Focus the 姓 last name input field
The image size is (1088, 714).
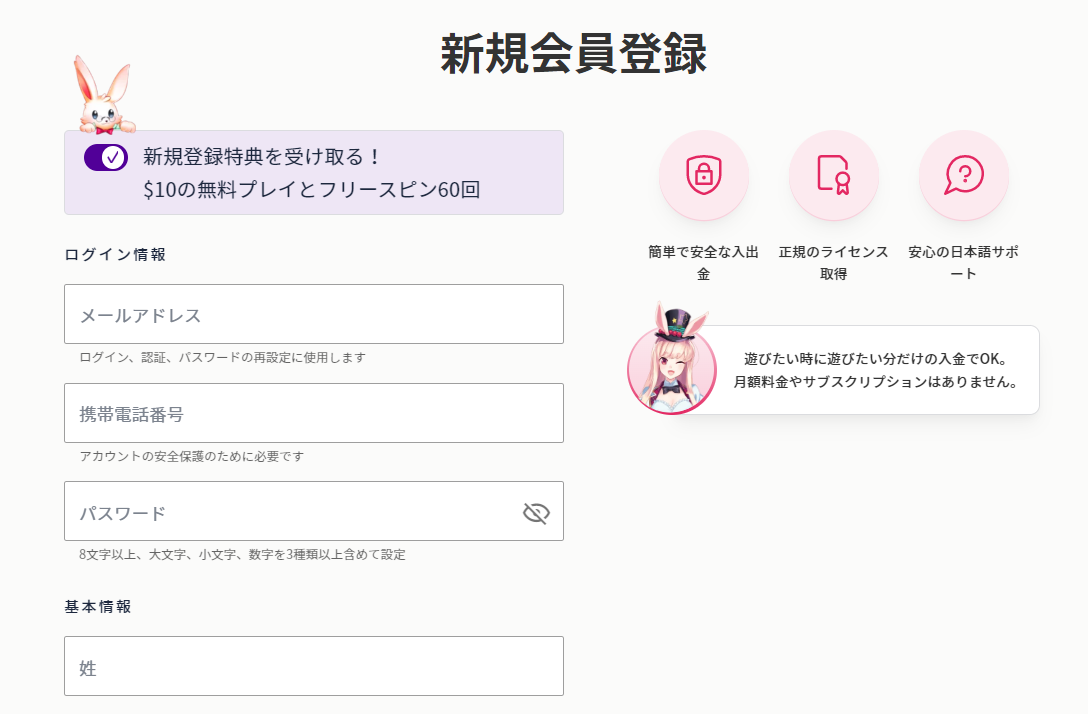(314, 666)
